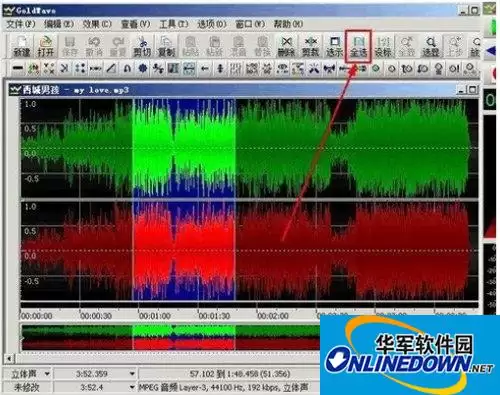Click the 00:01:30 timeline mark

click(214, 316)
